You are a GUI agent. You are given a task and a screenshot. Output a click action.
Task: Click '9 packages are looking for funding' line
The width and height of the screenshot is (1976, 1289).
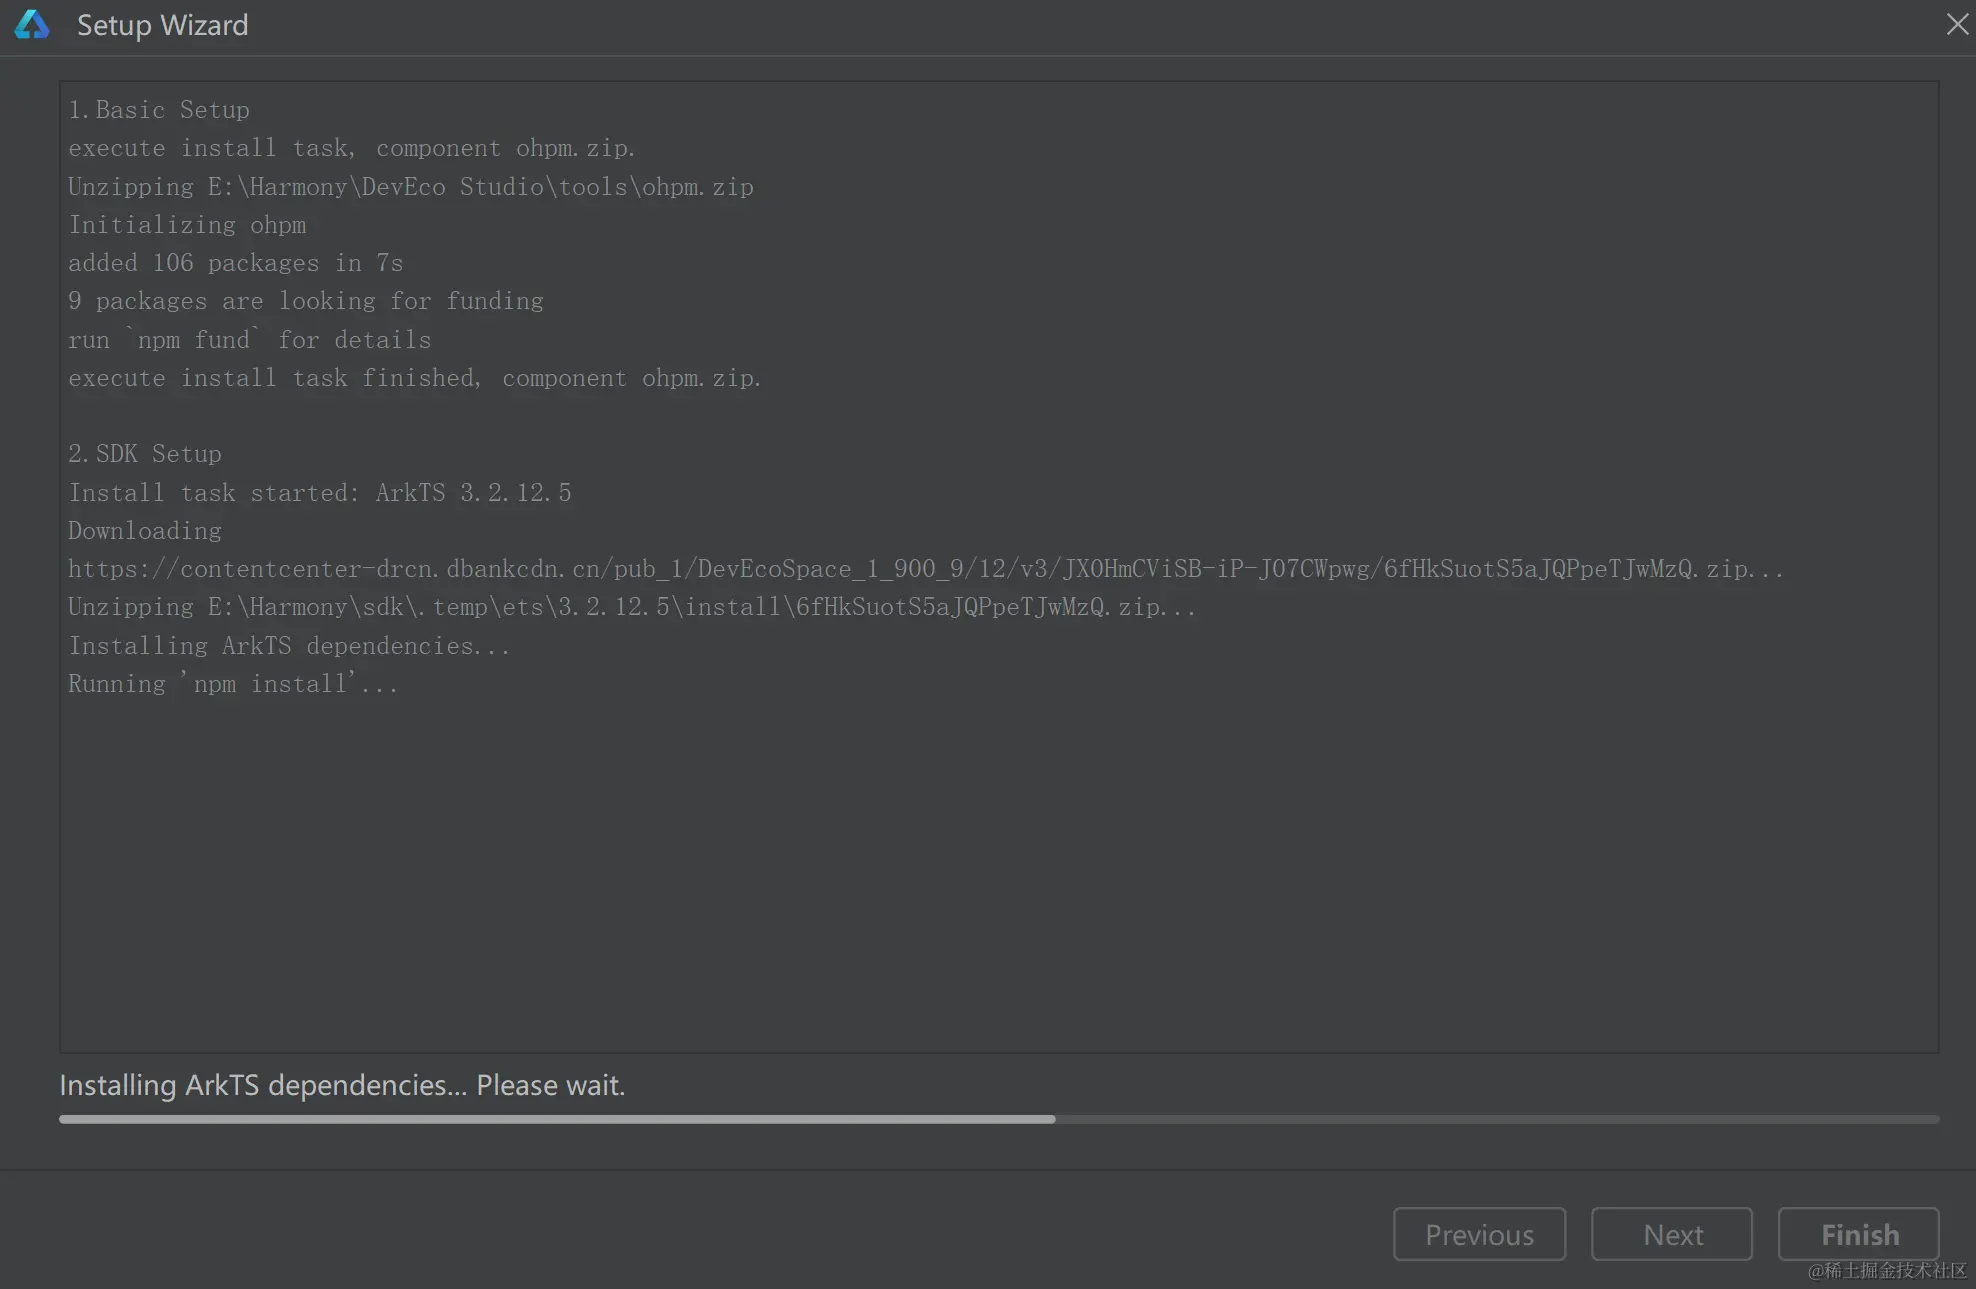(306, 301)
